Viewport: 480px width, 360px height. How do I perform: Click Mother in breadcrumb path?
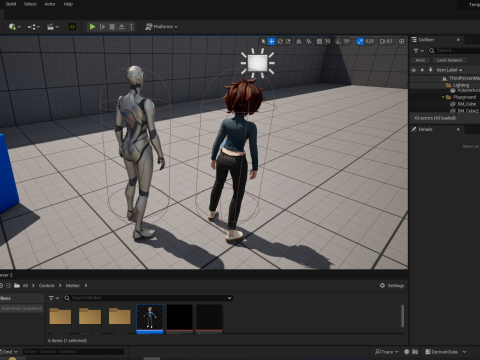[73, 286]
